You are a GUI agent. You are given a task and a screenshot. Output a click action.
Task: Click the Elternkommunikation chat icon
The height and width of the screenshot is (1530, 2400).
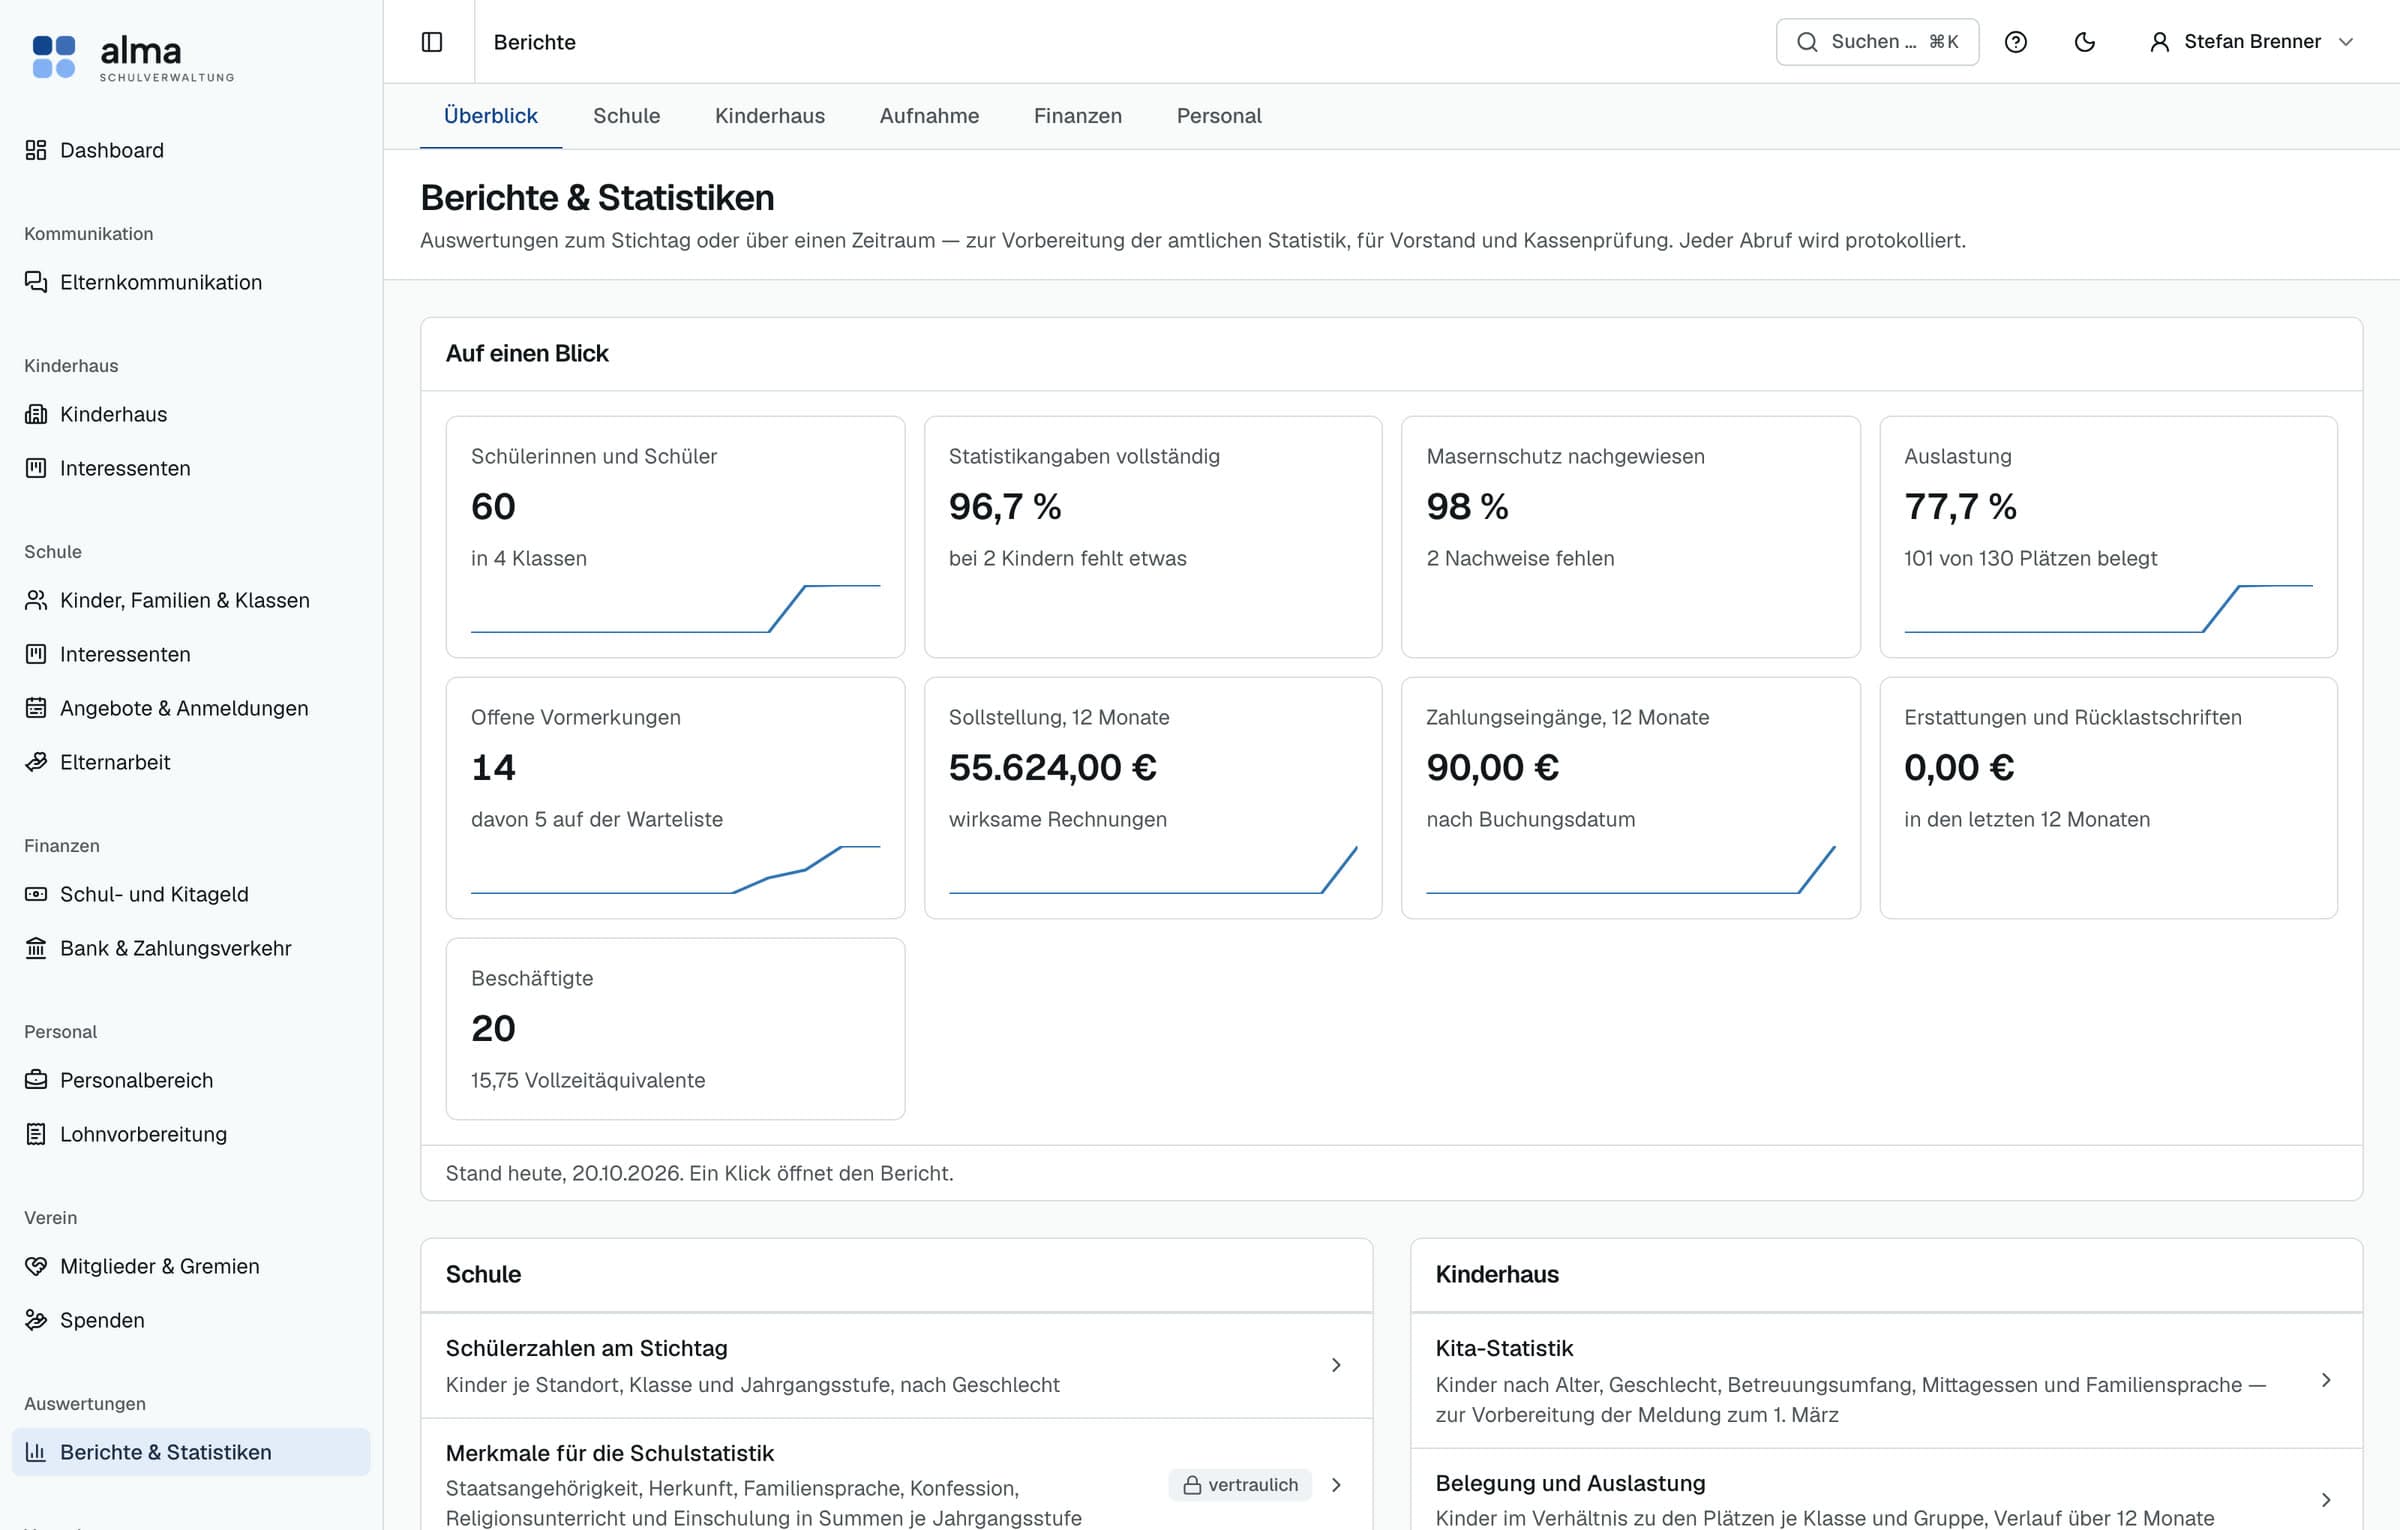coord(36,282)
